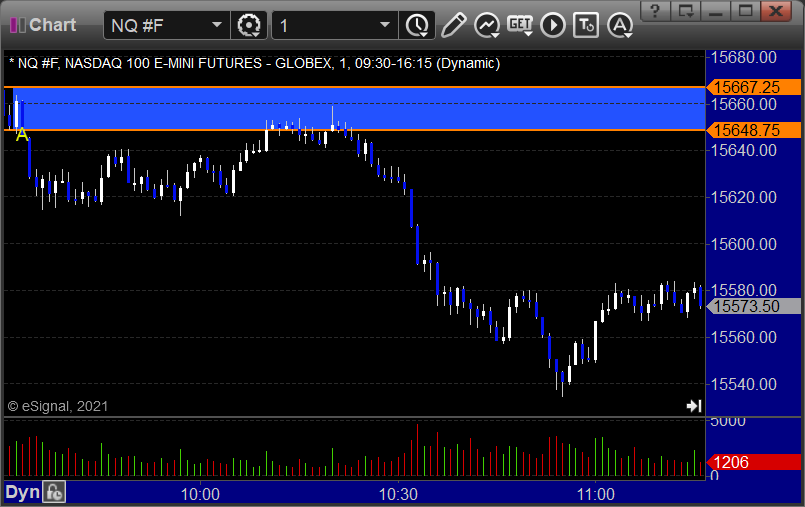Viewport: 805px width, 507px height.
Task: Click the 15667.25 orange price label
Action: (x=754, y=87)
